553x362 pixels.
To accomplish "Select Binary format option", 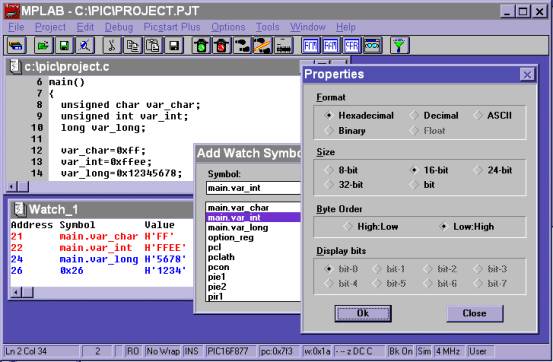I will pyautogui.click(x=345, y=131).
